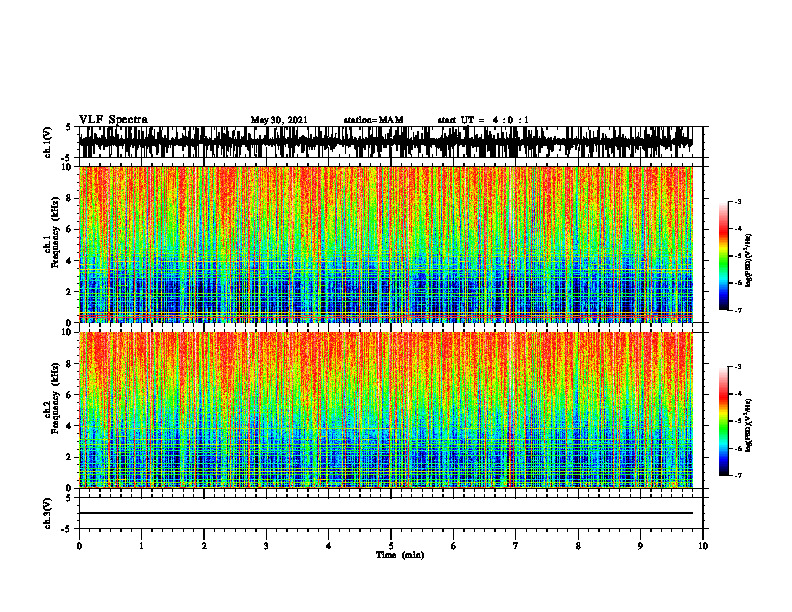Click ch.2 frequency tick label "8"
Image resolution: width=792 pixels, height=612 pixels.
tap(69, 364)
